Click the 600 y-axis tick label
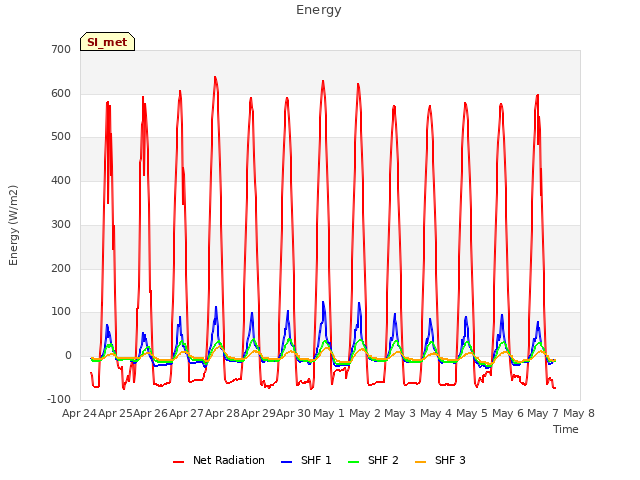The width and height of the screenshot is (640, 480). pyautogui.click(x=61, y=93)
